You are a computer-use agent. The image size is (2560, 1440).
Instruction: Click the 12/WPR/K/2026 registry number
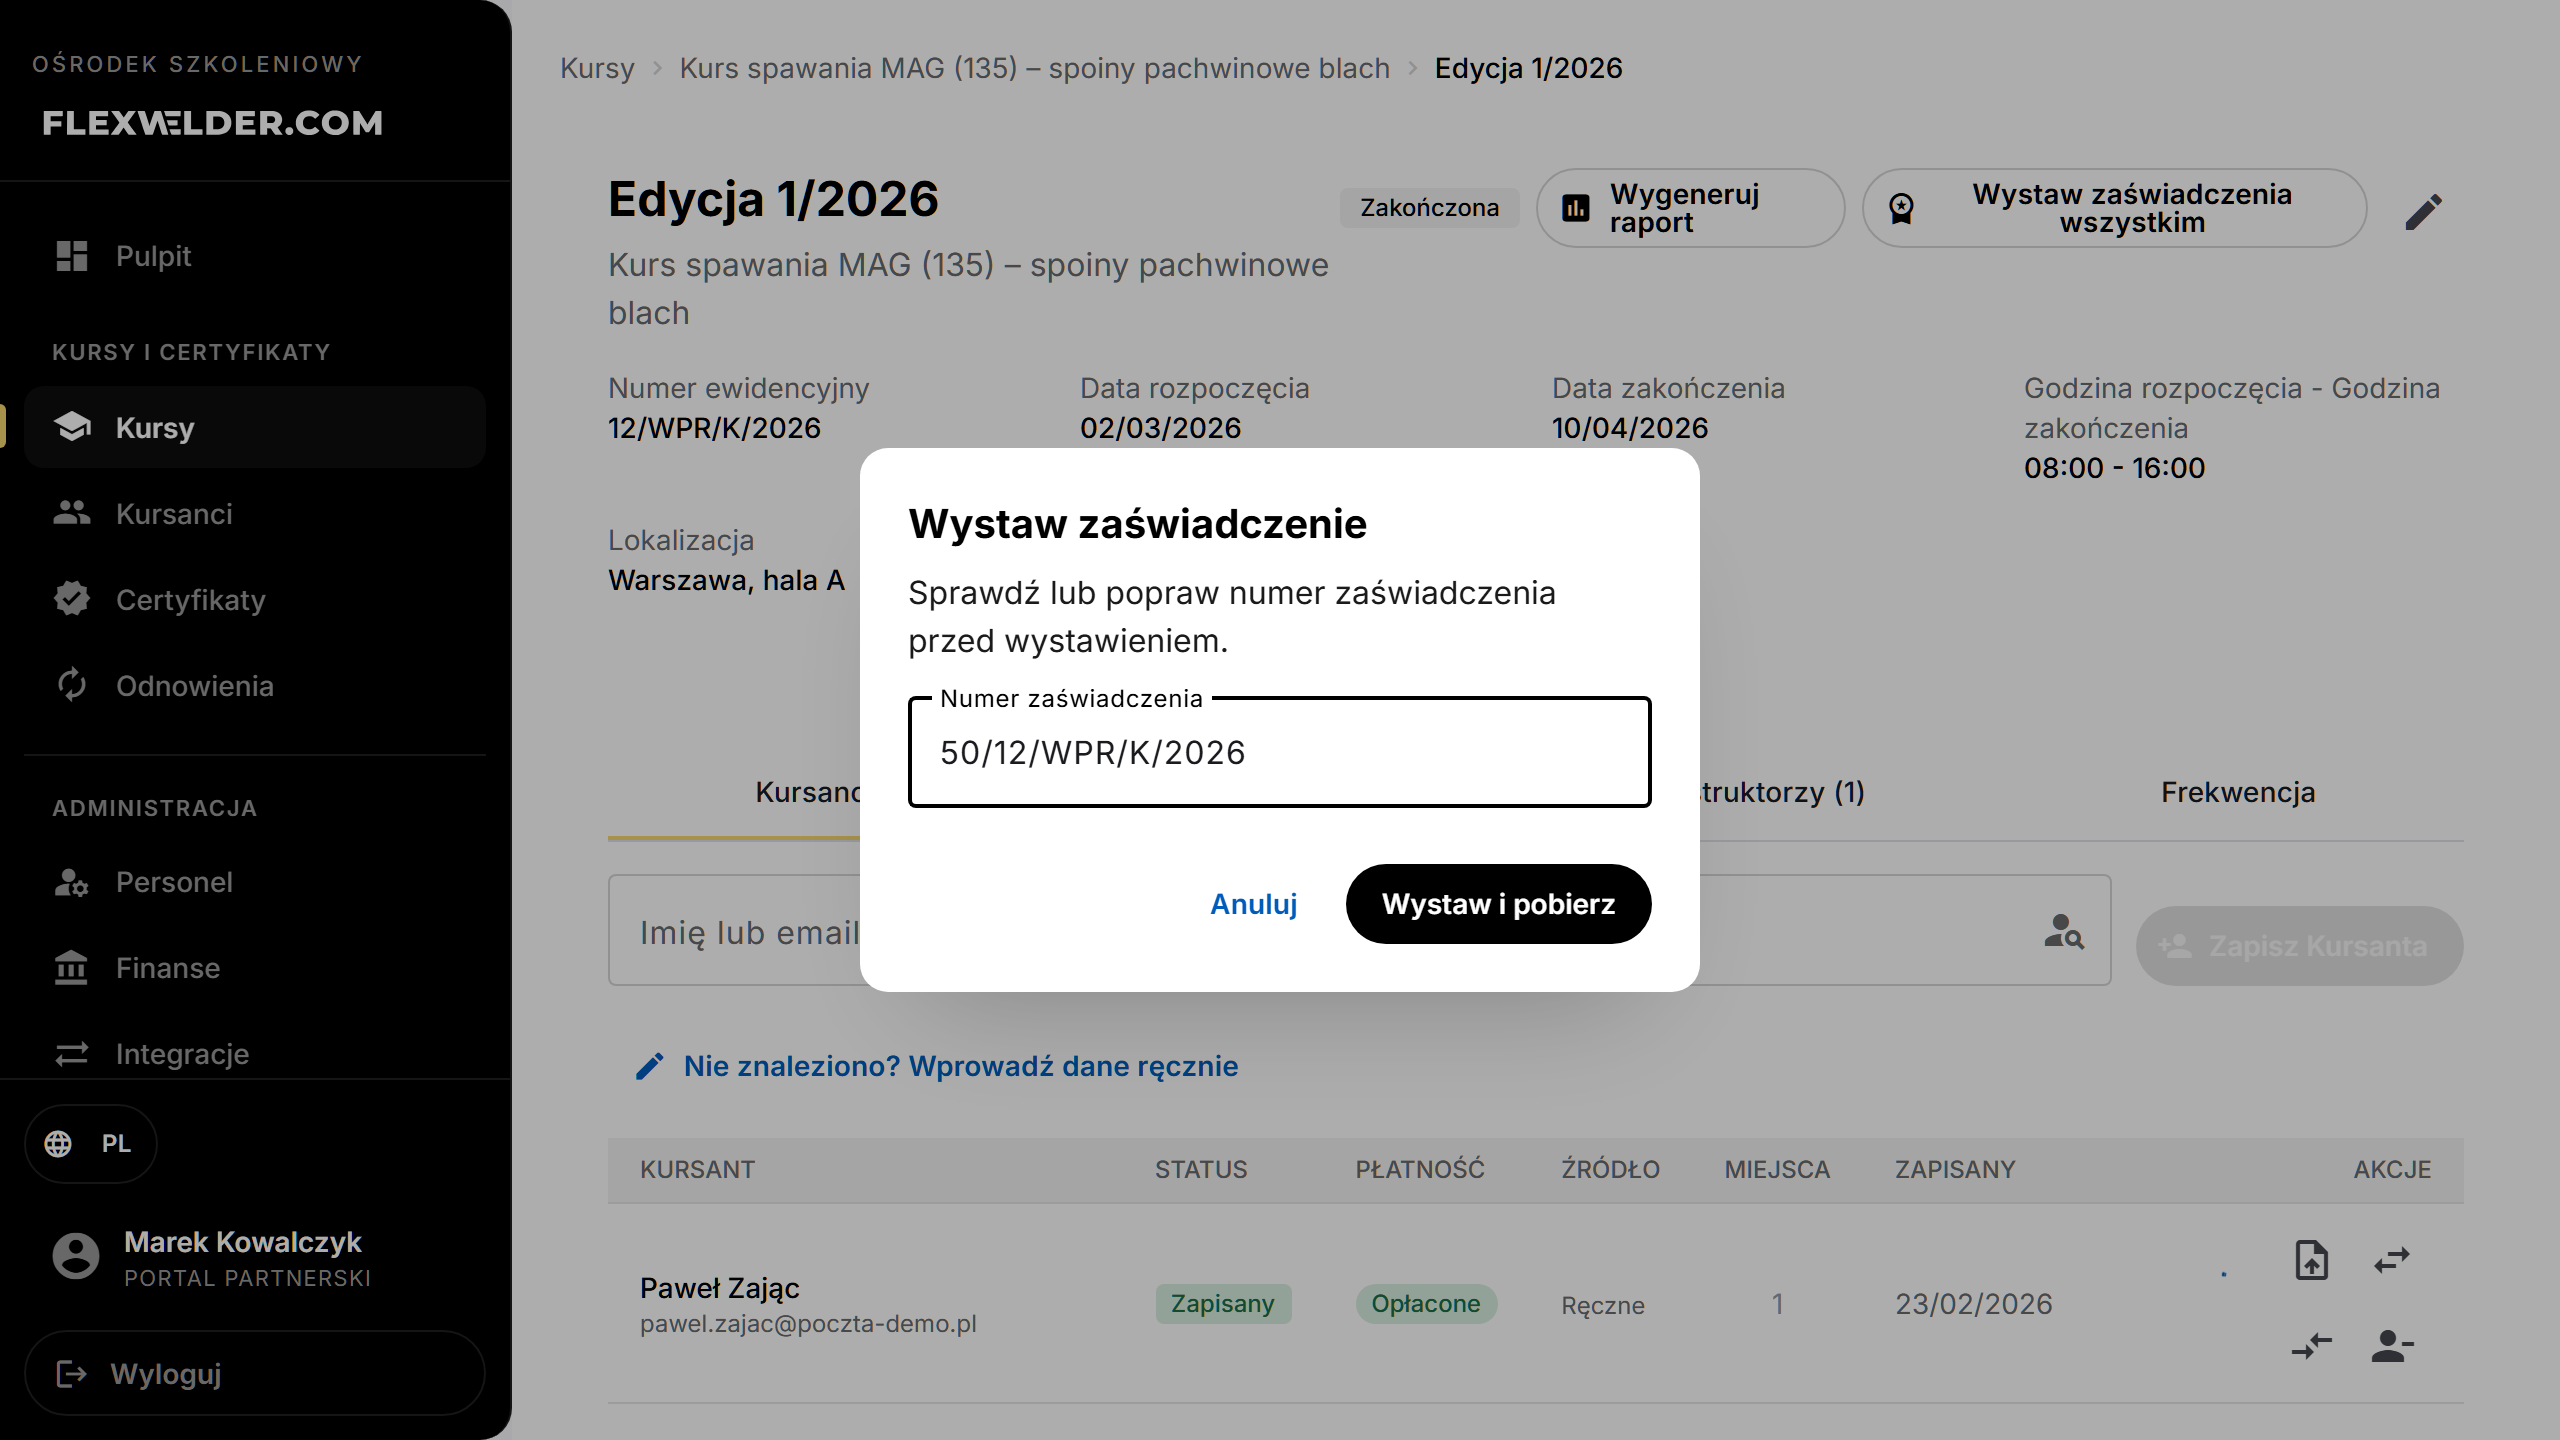click(x=714, y=428)
